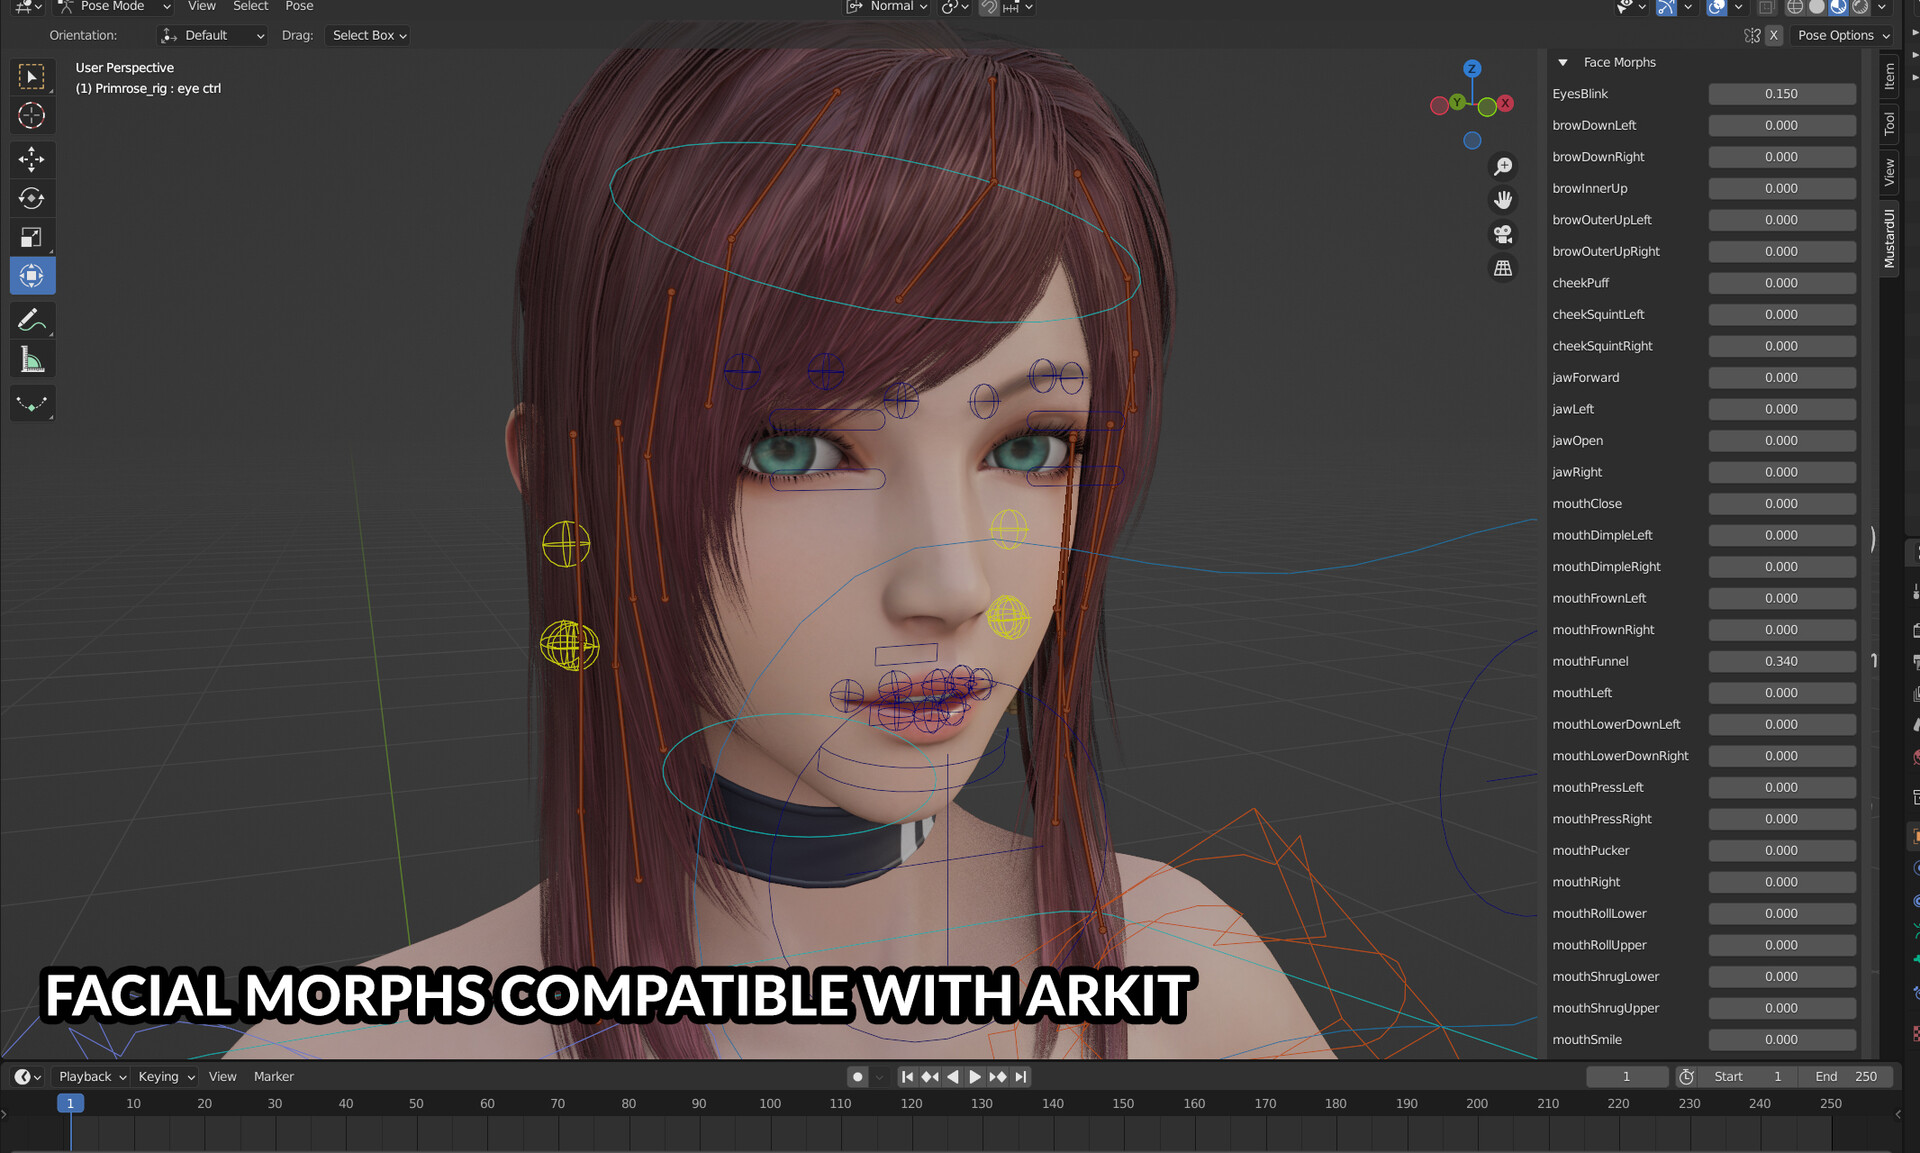Toggle X-axis mirror for pose
Image resolution: width=1920 pixels, height=1153 pixels.
[x=1773, y=35]
